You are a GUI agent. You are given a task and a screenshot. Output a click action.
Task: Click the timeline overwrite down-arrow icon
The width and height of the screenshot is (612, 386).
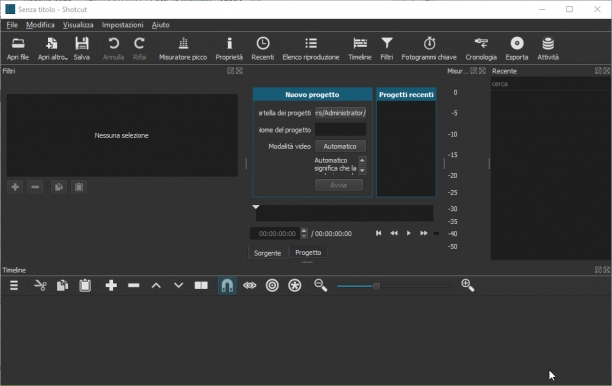coord(178,286)
